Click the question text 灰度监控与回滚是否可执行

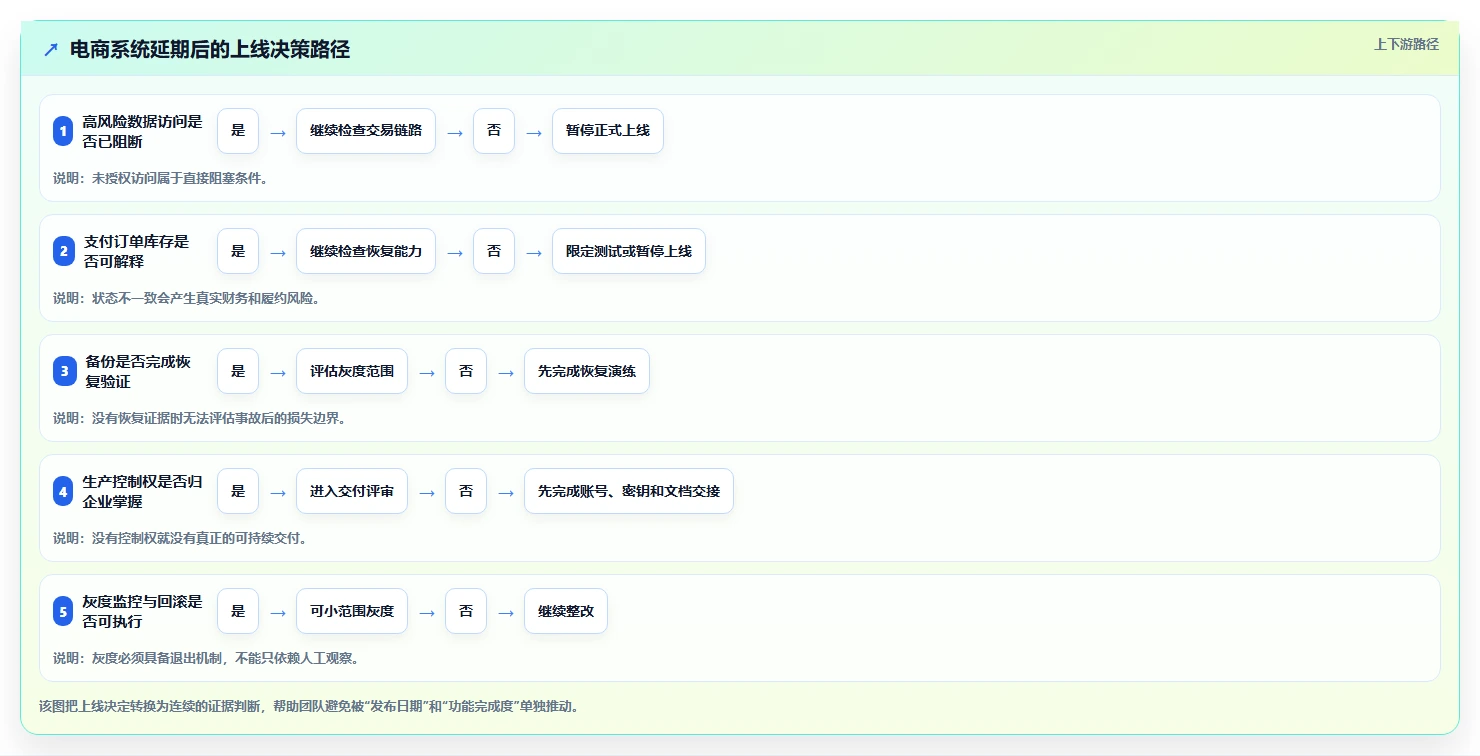coord(142,611)
